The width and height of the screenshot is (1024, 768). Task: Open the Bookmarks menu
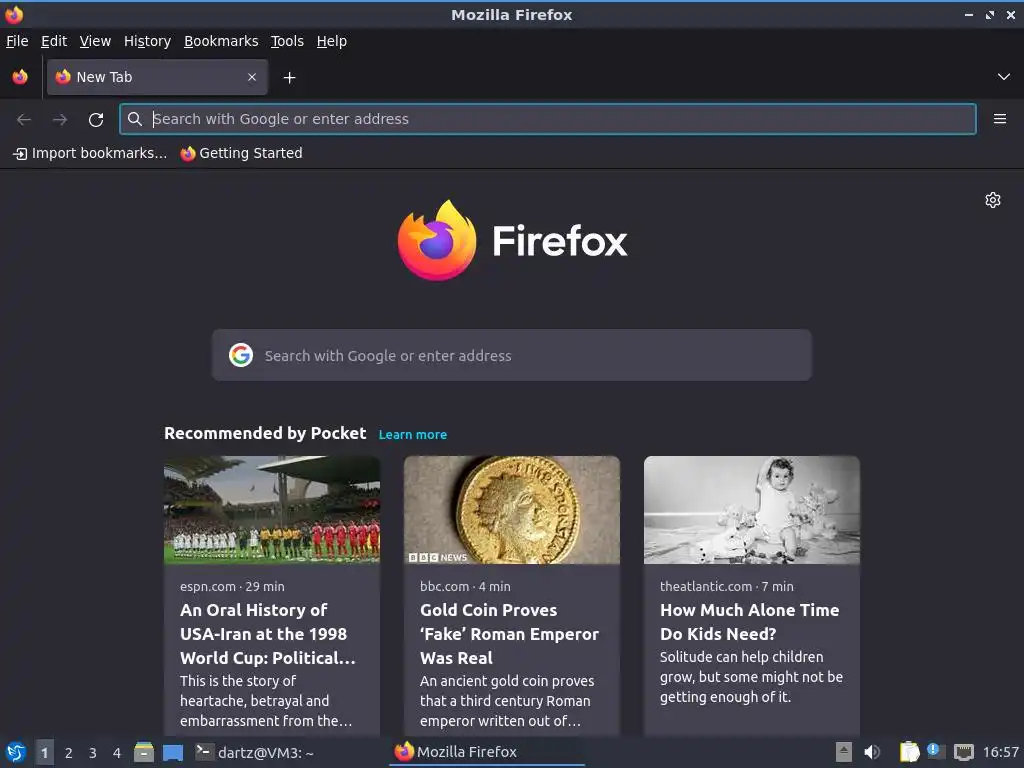(x=221, y=41)
